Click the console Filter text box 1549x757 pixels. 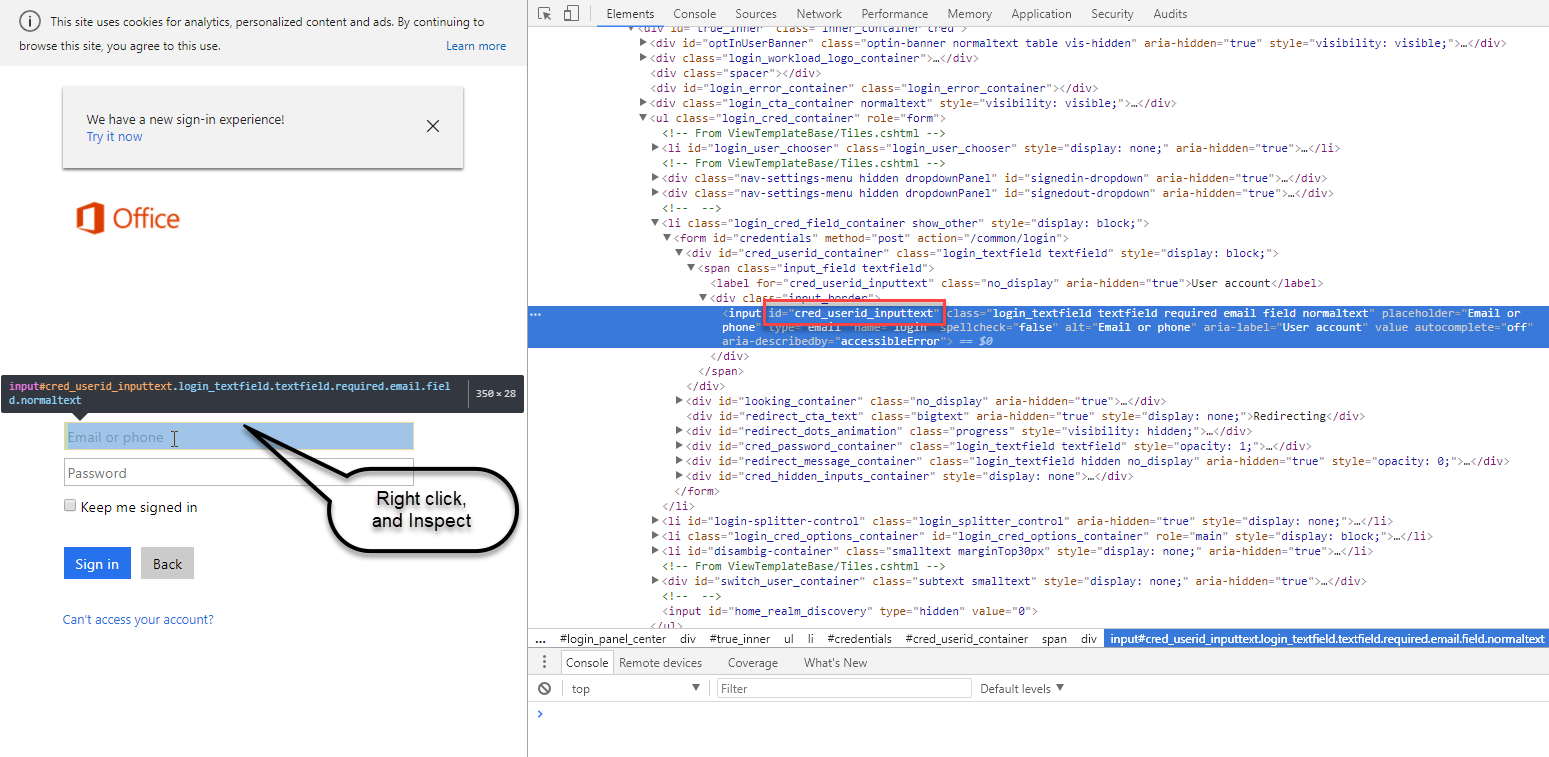pos(843,689)
